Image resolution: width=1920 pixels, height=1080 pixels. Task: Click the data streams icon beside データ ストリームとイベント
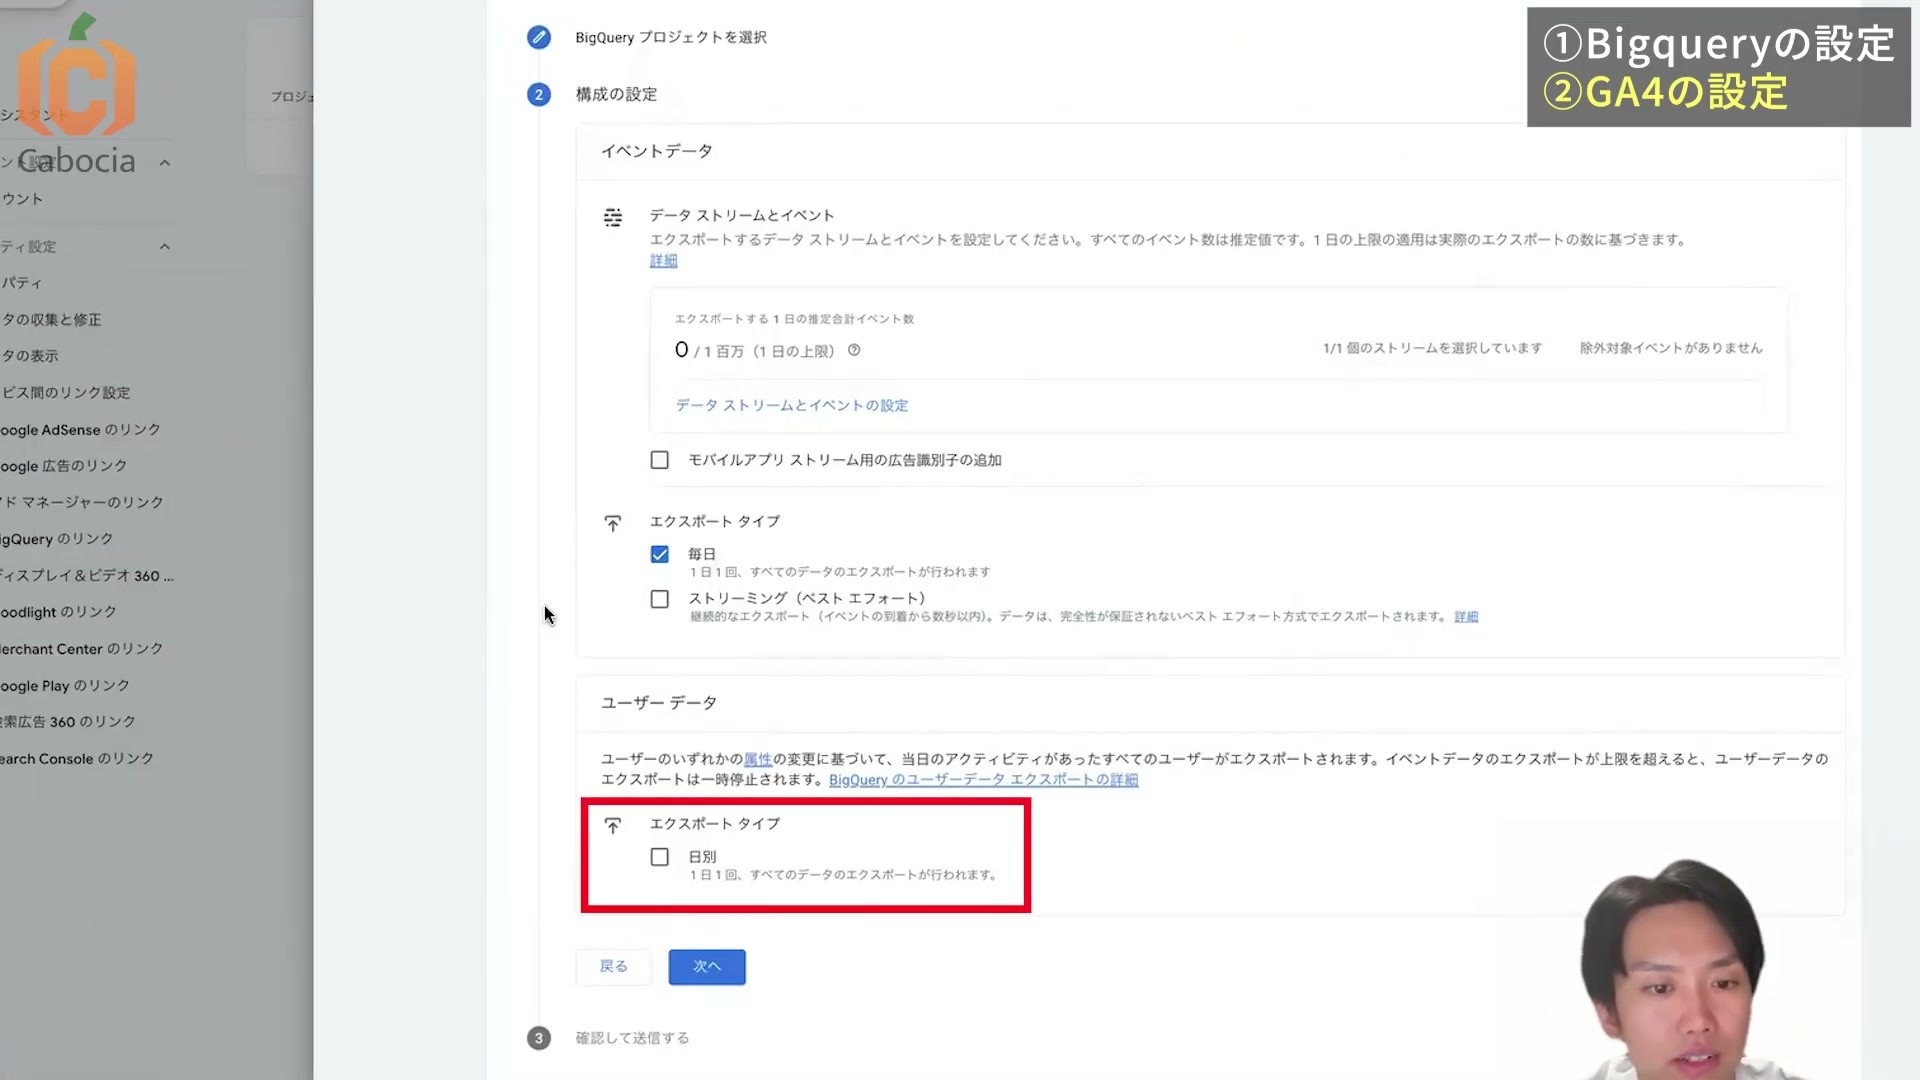tap(613, 217)
